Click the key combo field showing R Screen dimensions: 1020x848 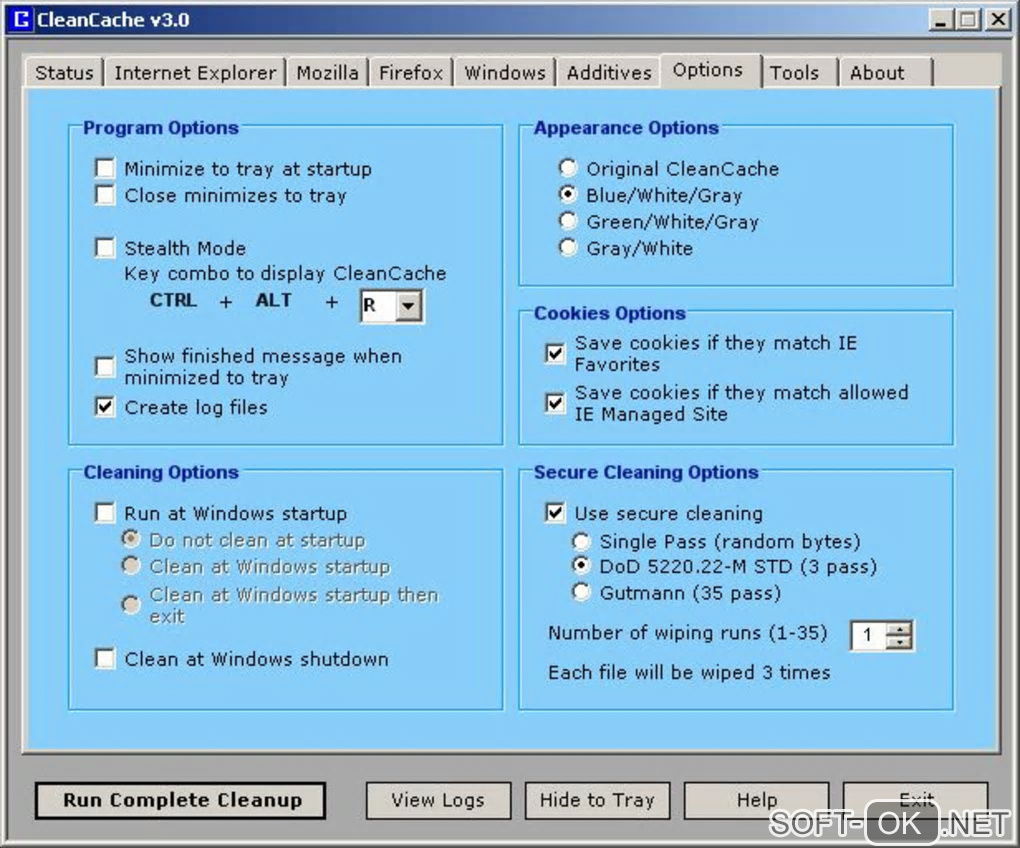[x=379, y=306]
